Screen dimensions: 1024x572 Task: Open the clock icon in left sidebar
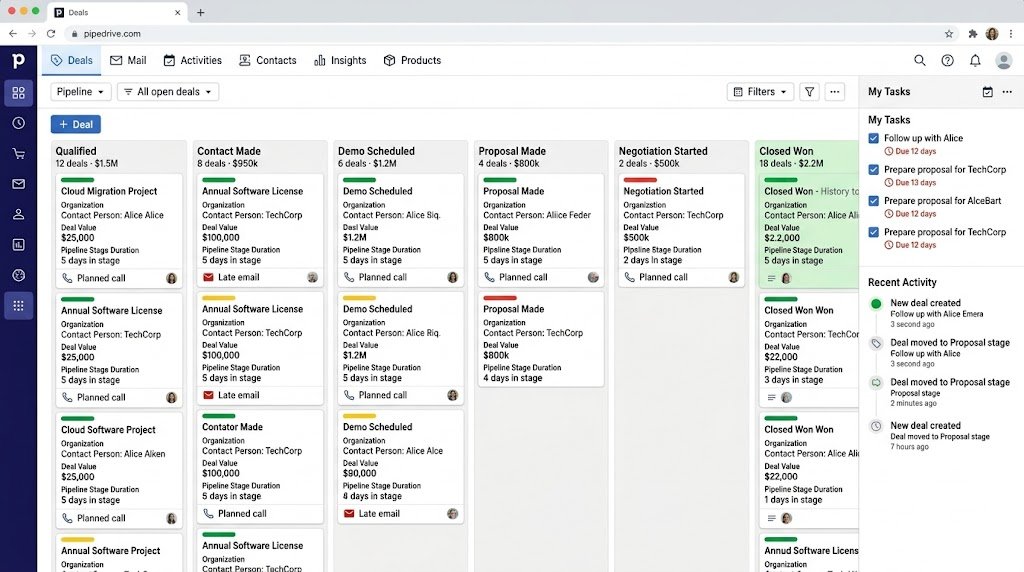(18, 123)
